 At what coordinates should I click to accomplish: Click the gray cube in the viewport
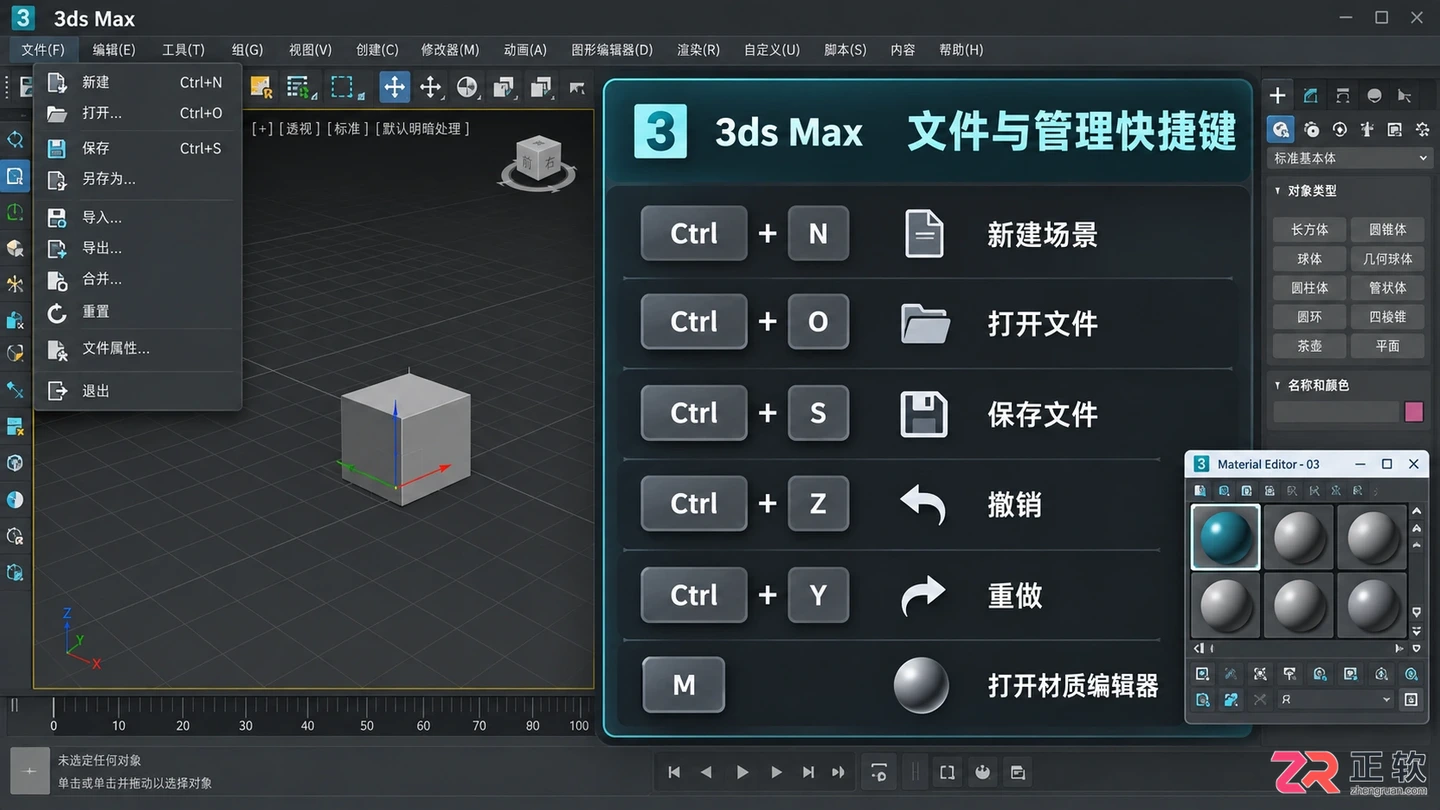405,438
